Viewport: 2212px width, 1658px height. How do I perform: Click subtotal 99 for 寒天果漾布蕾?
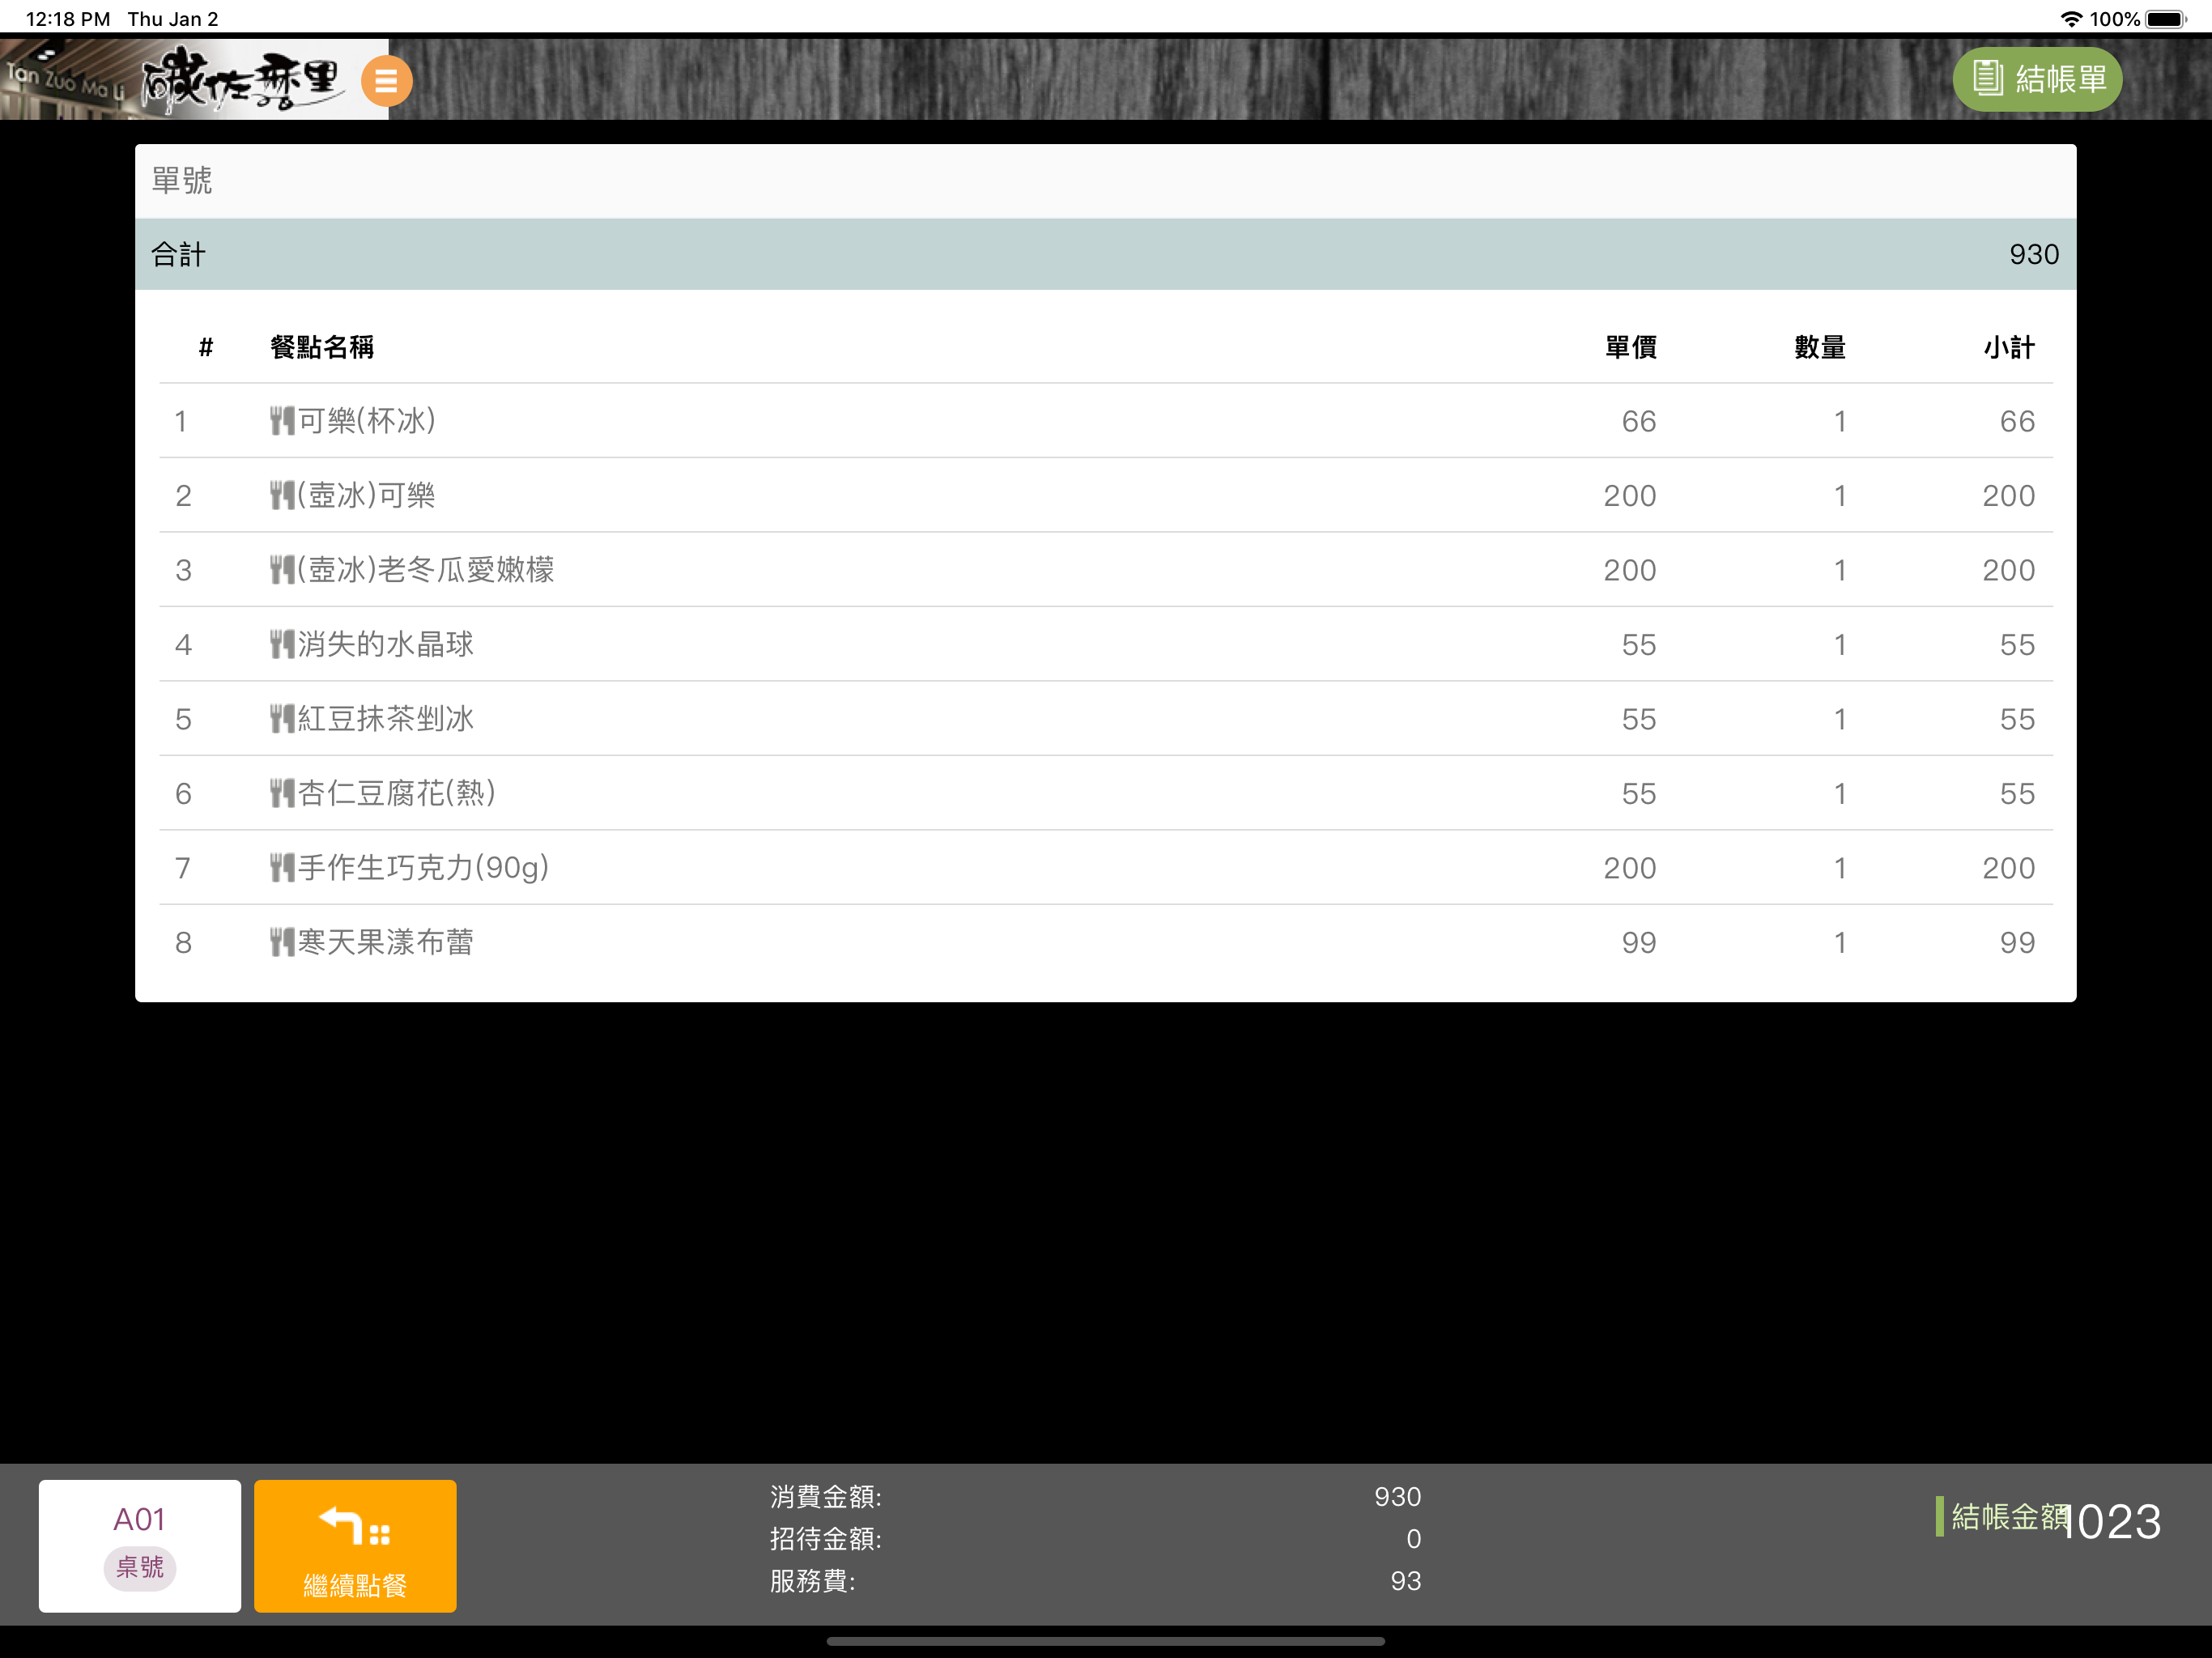pos(2017,942)
